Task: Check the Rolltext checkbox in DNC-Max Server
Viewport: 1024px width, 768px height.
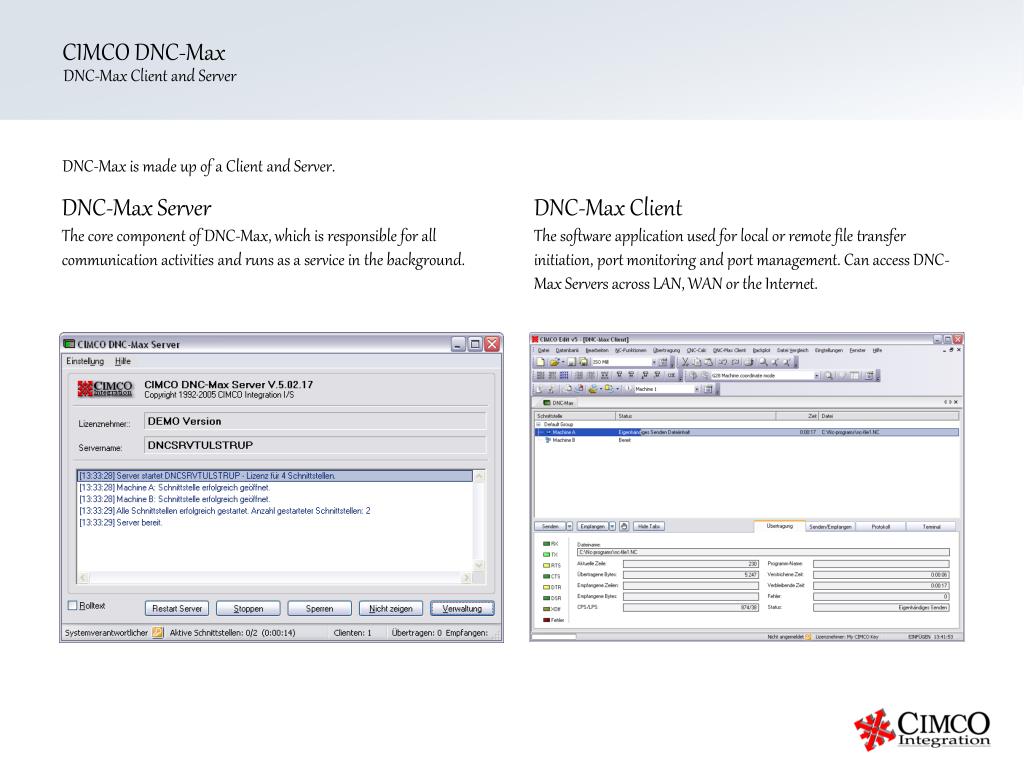Action: [72, 605]
